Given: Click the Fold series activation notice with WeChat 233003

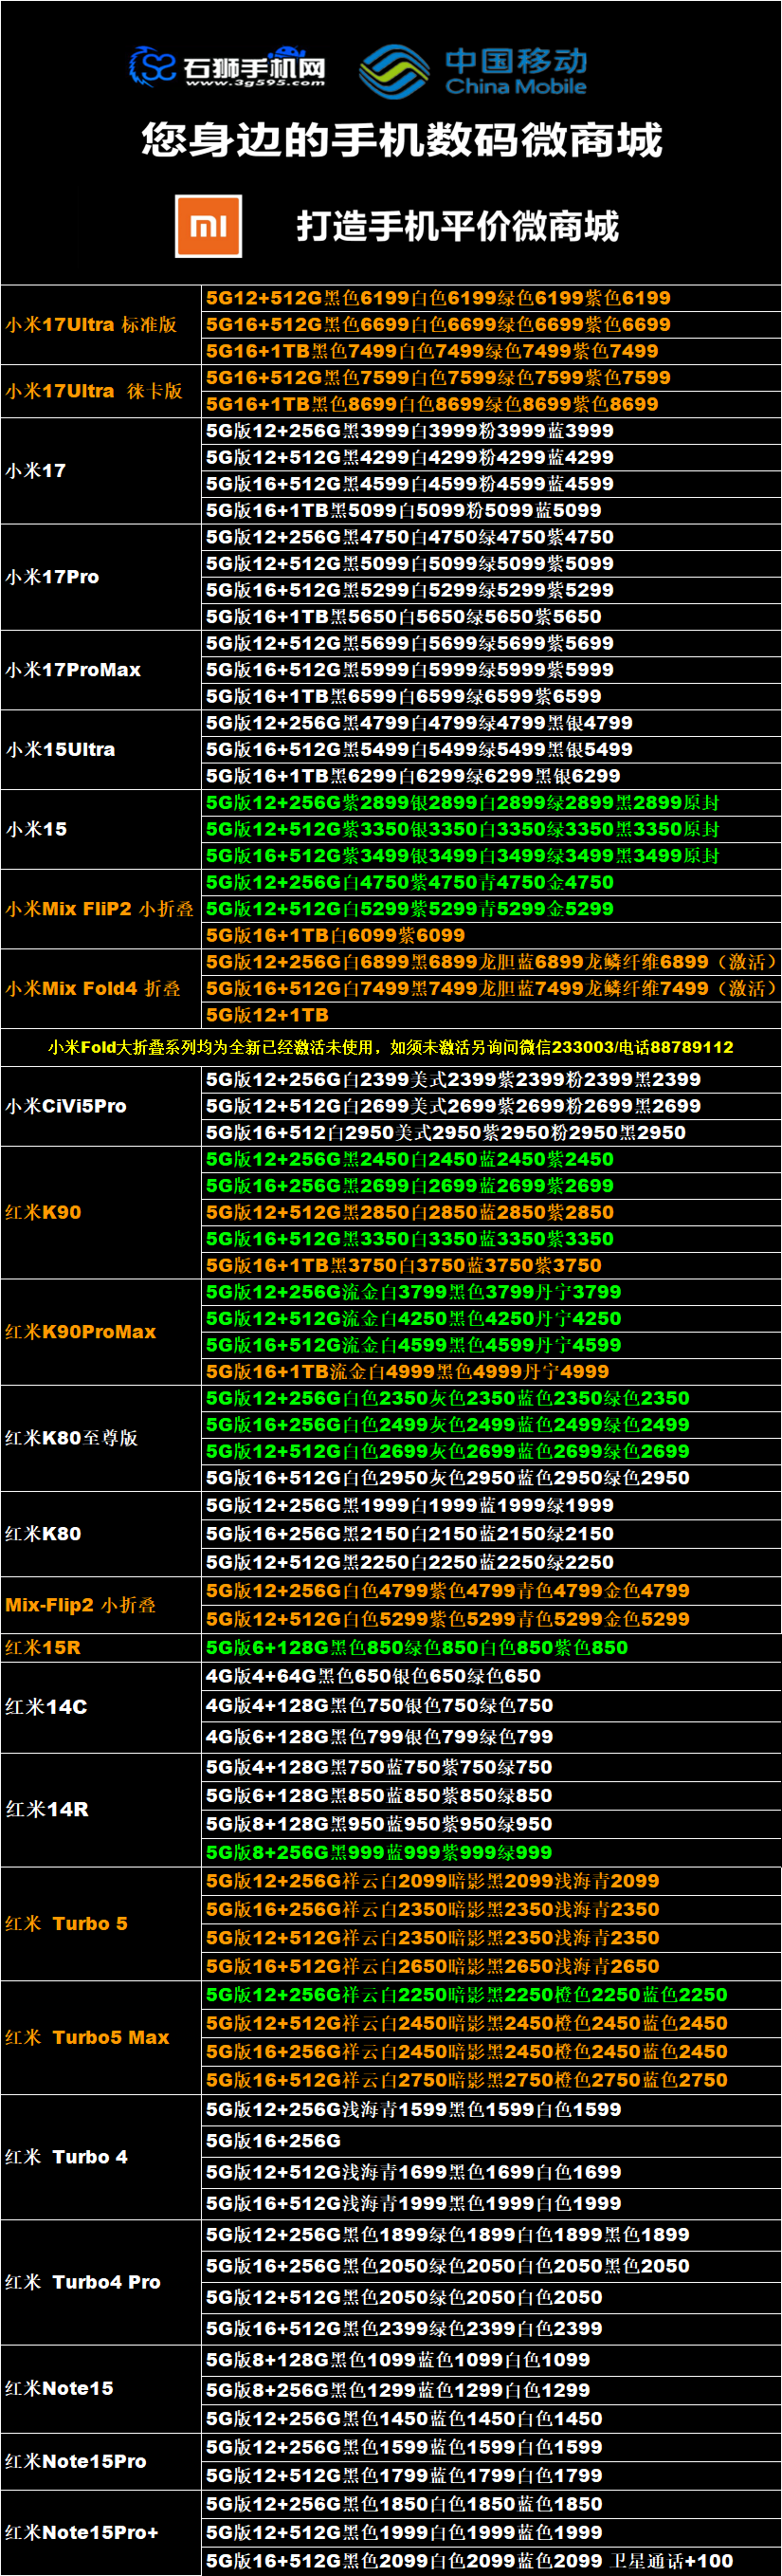Looking at the screenshot, I should click(391, 1047).
